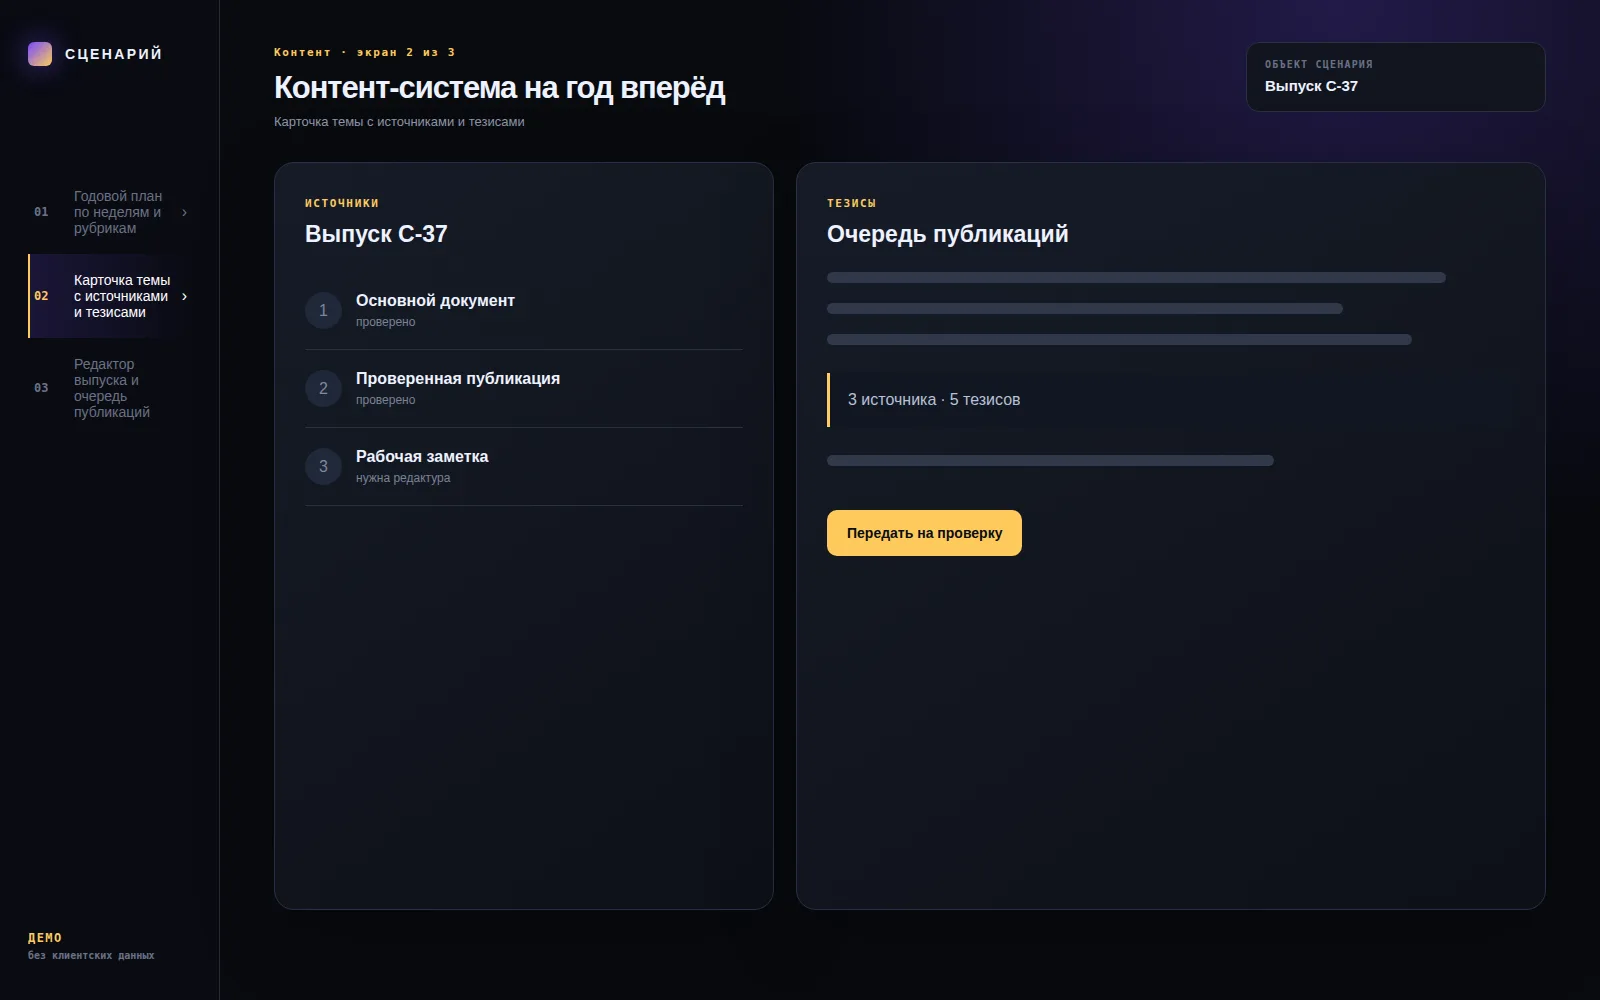Click status проверено under Основной документ
Screen dimensions: 1600x1000
[x=385, y=322]
